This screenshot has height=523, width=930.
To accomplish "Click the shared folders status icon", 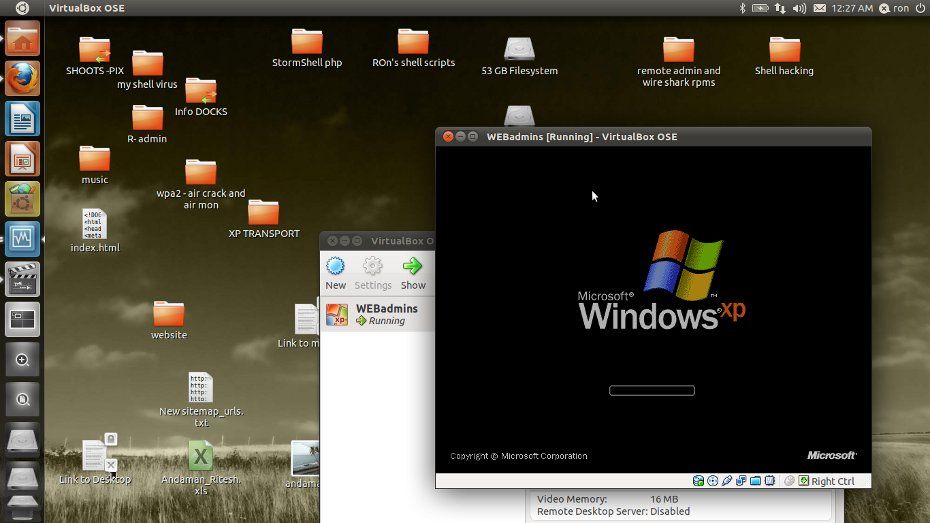I will point(756,481).
